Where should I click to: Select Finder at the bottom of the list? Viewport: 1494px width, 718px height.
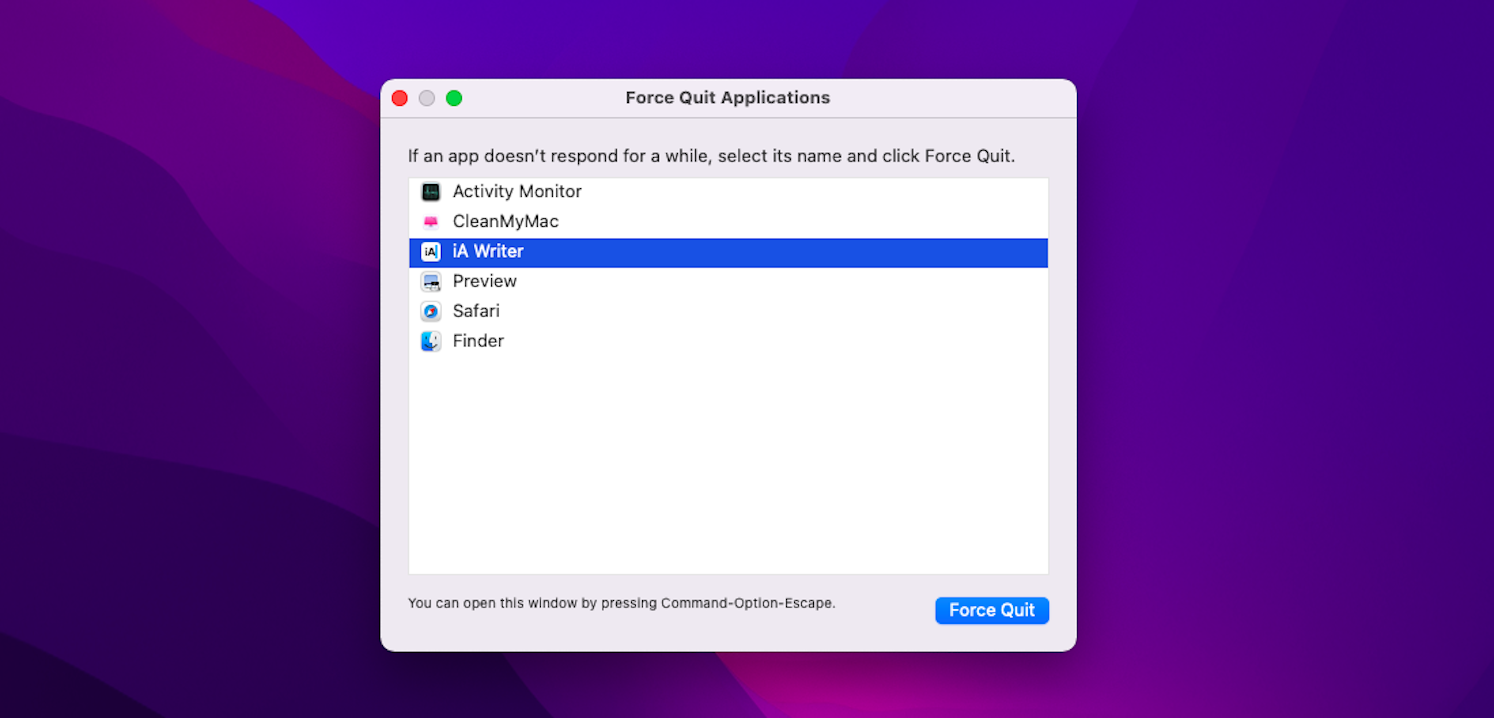478,341
